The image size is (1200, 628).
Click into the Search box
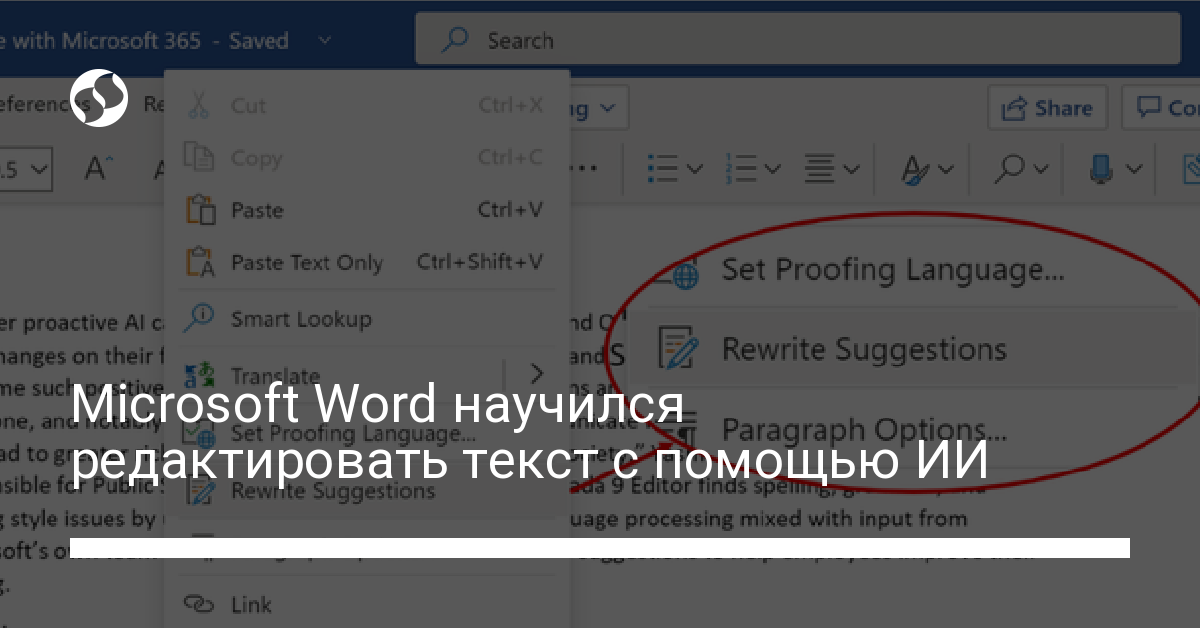(x=798, y=40)
